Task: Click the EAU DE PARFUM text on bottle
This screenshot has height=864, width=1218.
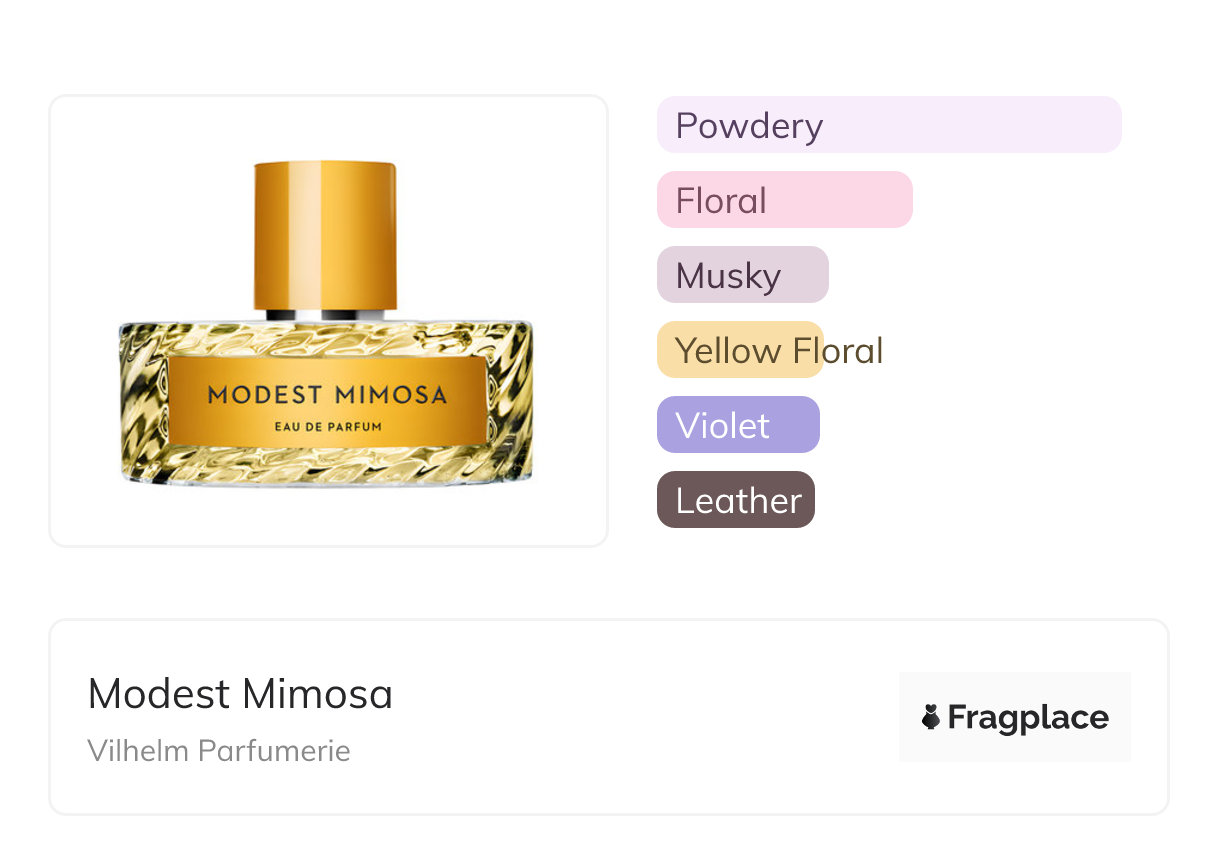Action: [327, 427]
